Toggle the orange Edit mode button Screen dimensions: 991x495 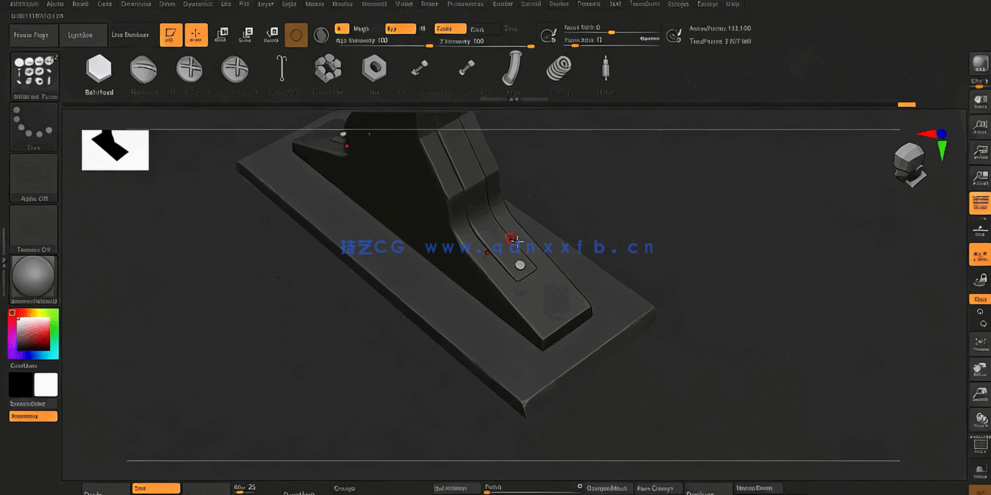tap(171, 35)
